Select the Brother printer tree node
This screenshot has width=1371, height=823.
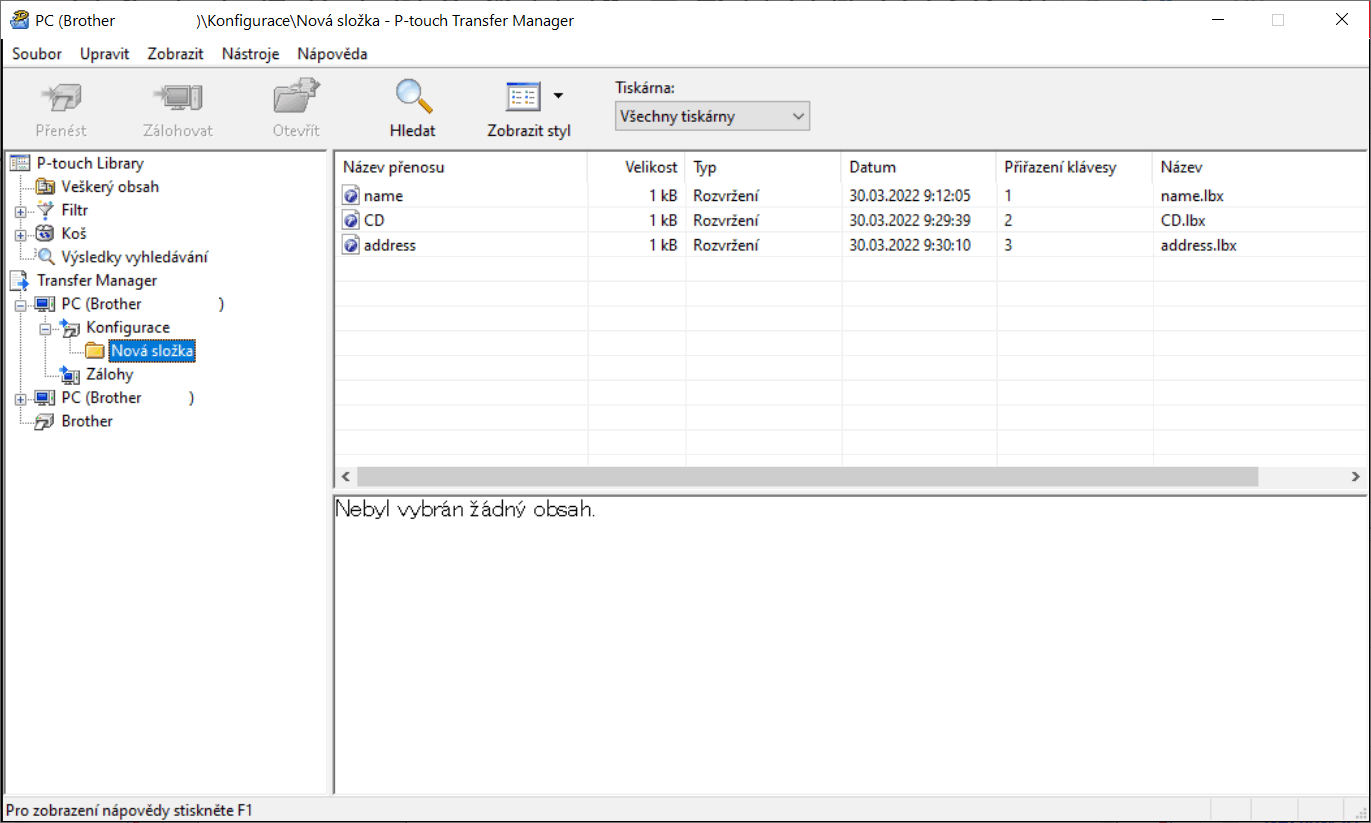click(87, 421)
